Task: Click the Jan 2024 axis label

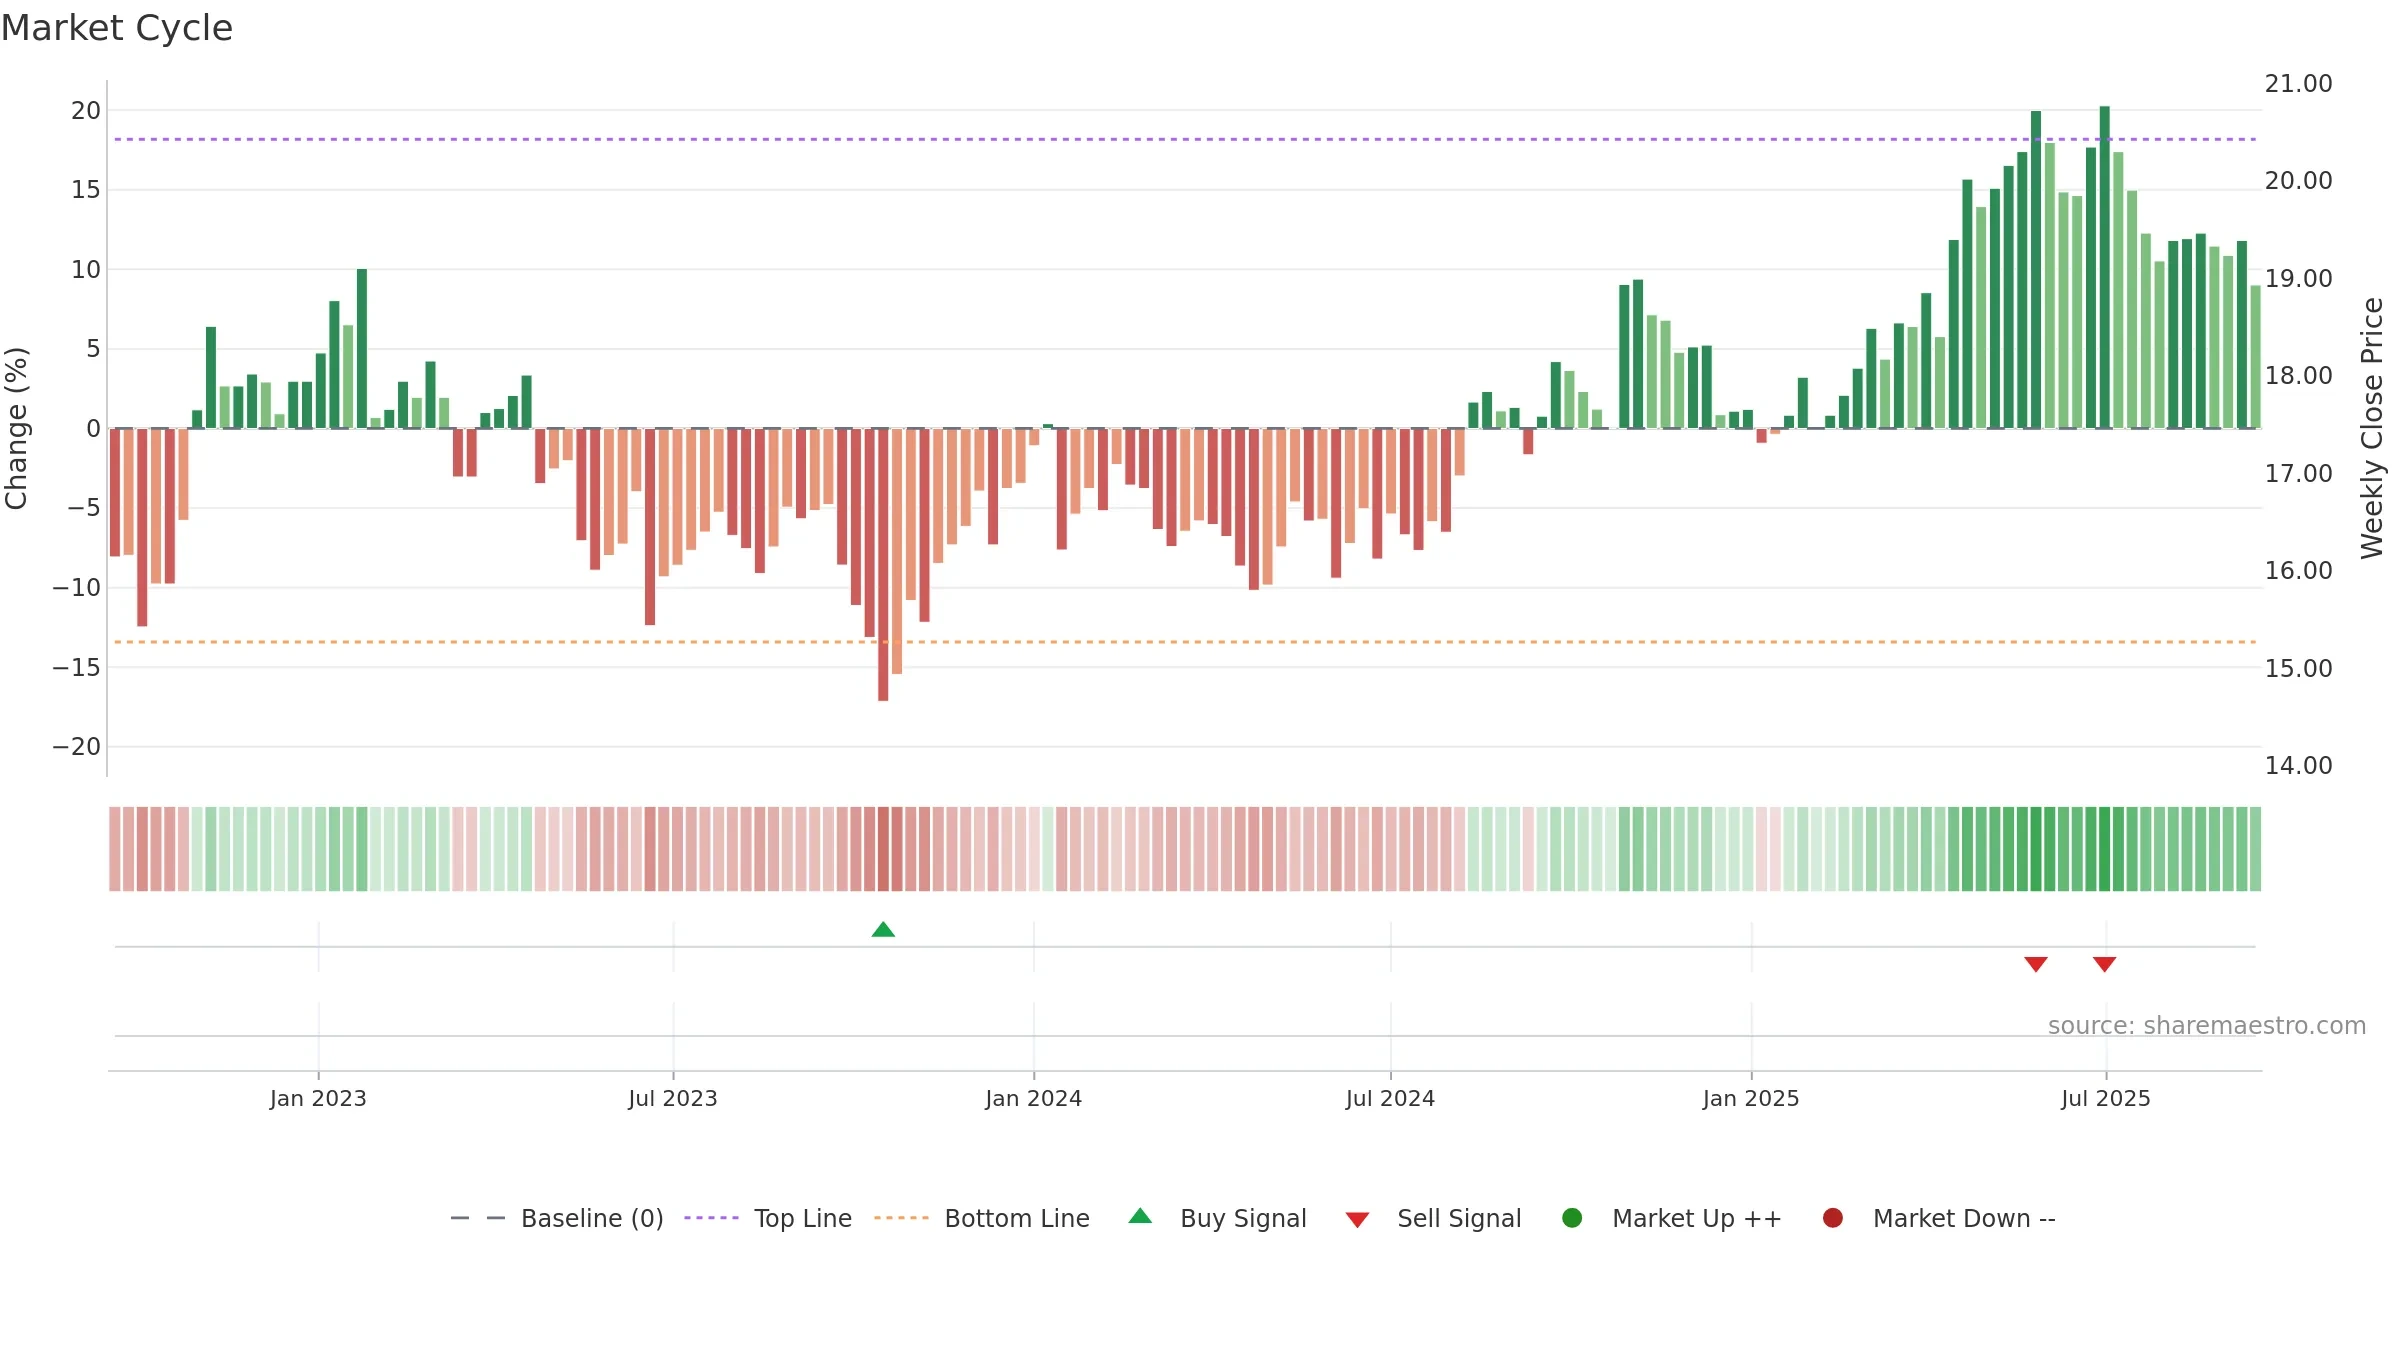Action: coord(1034,1099)
